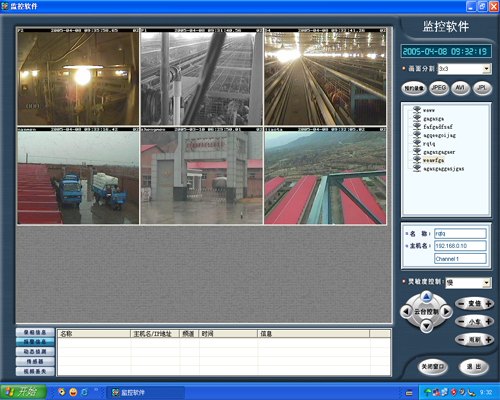Click the name column header in table
Viewport: 500px width, 400px height.
(x=94, y=334)
